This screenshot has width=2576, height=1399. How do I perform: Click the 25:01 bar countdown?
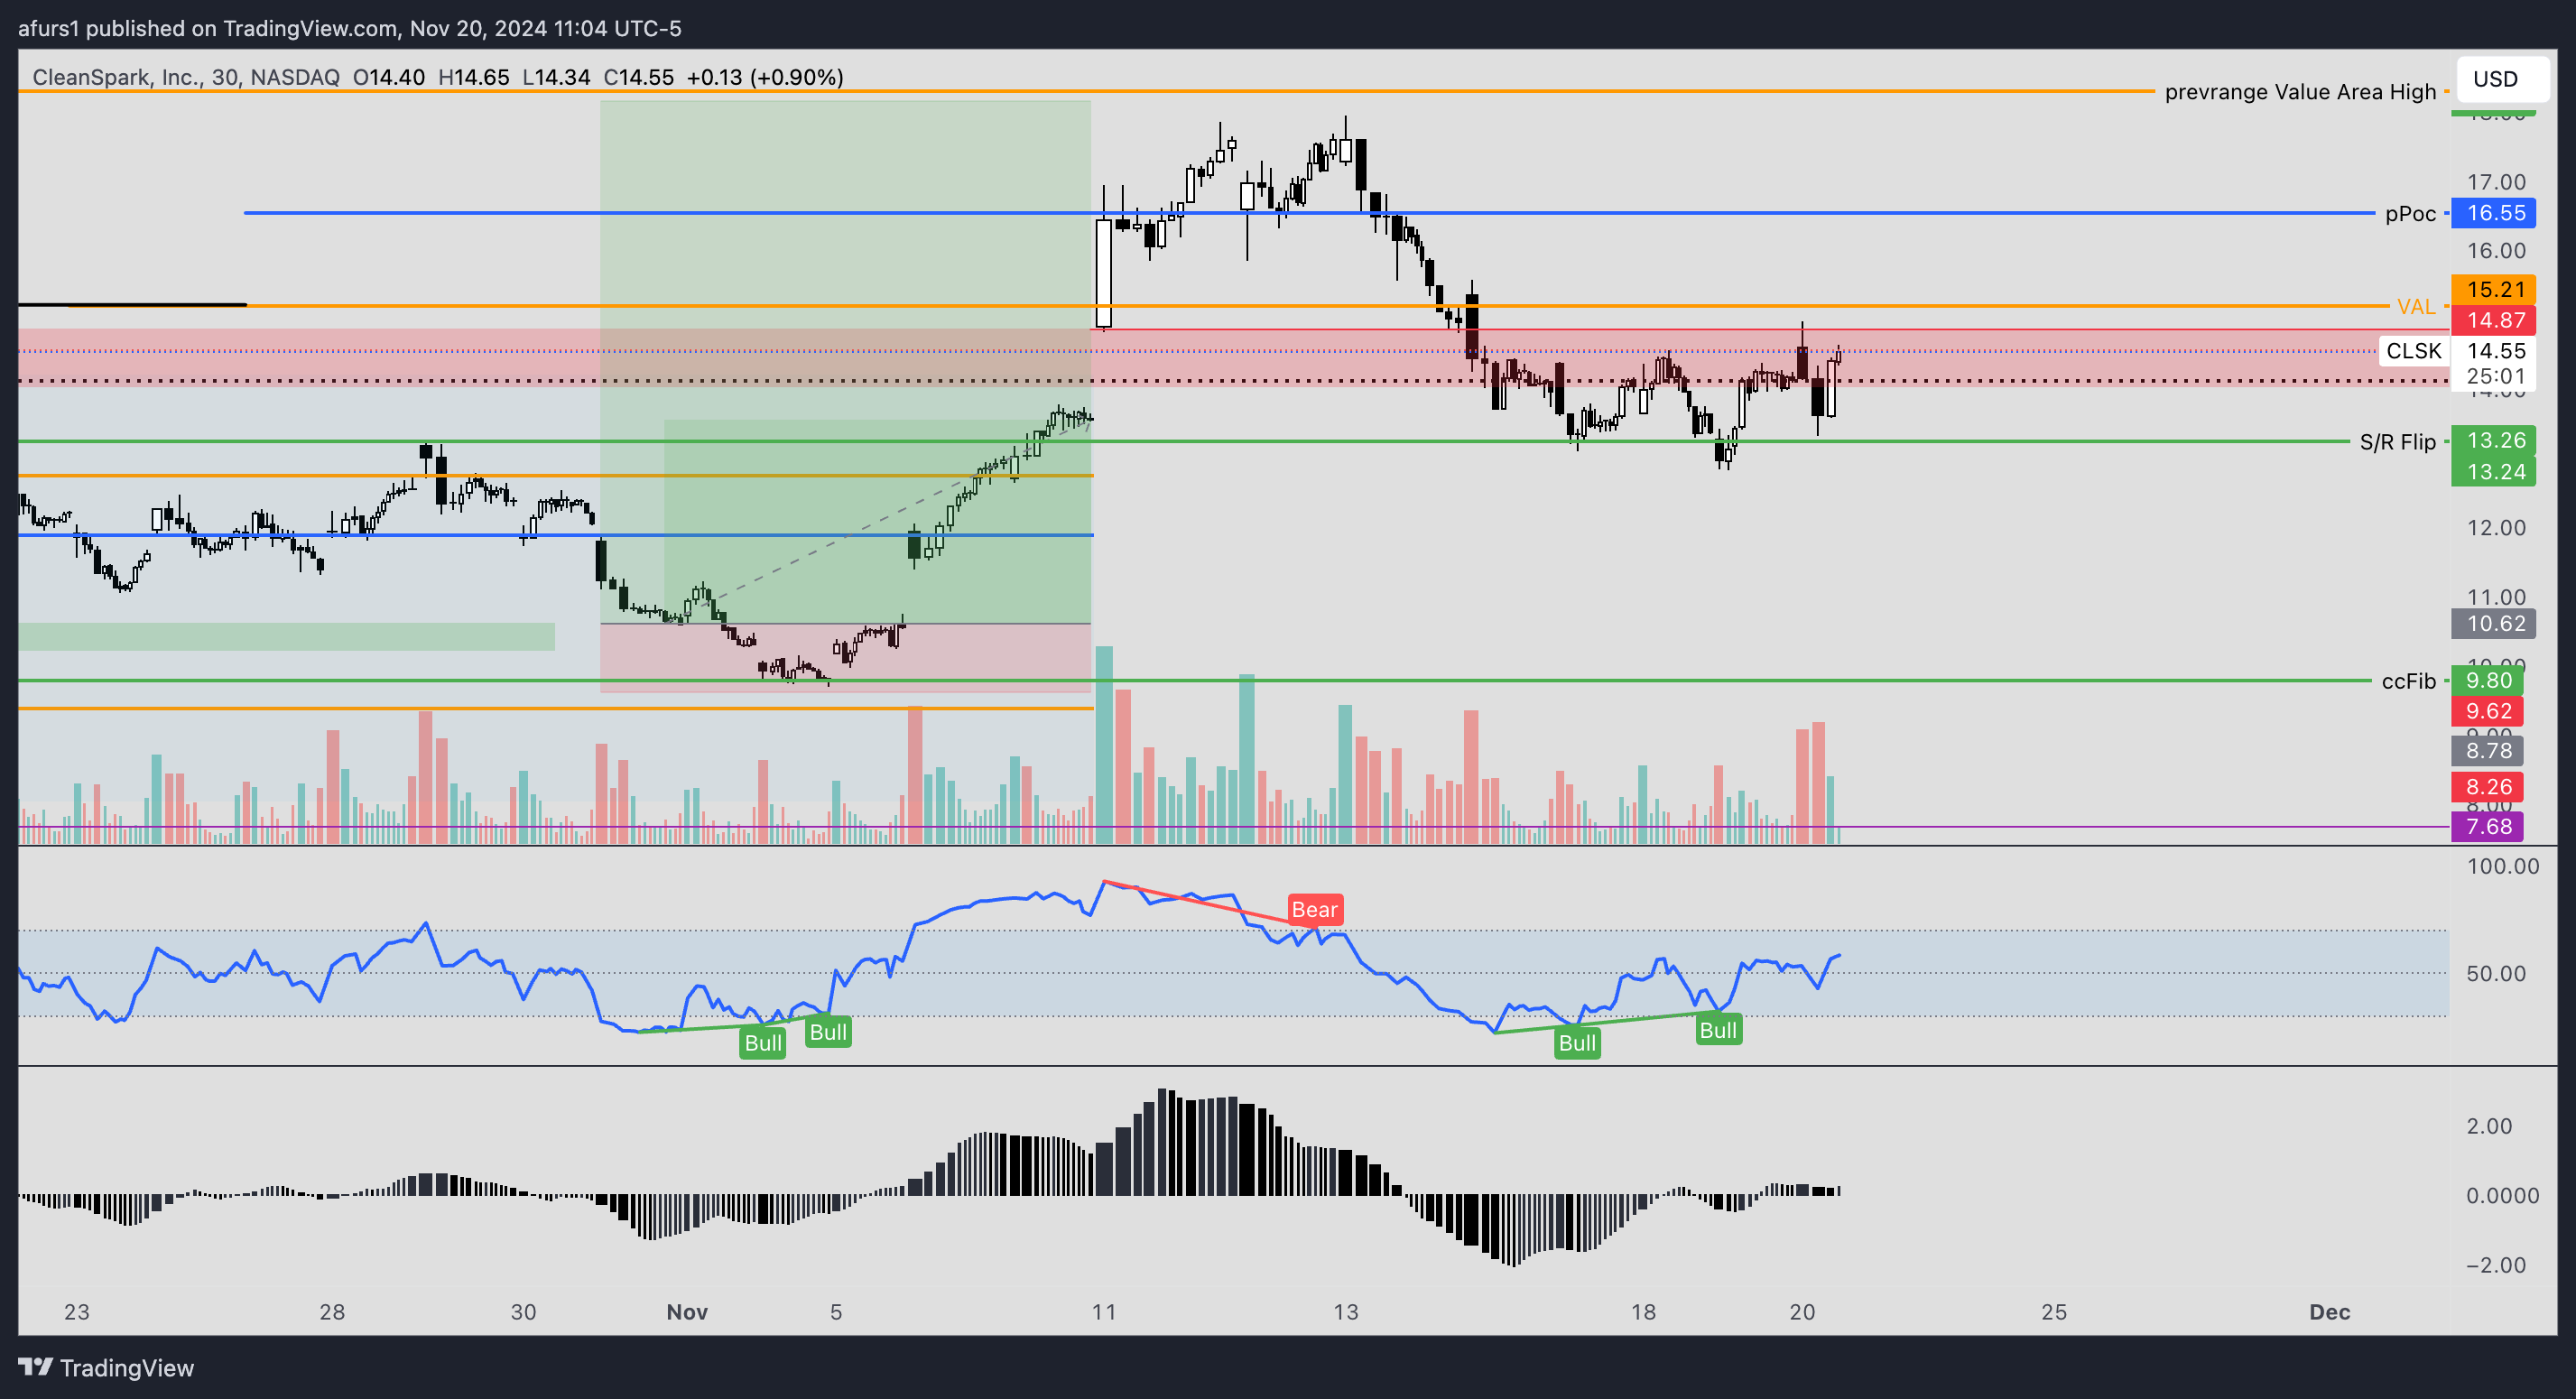[x=2494, y=376]
